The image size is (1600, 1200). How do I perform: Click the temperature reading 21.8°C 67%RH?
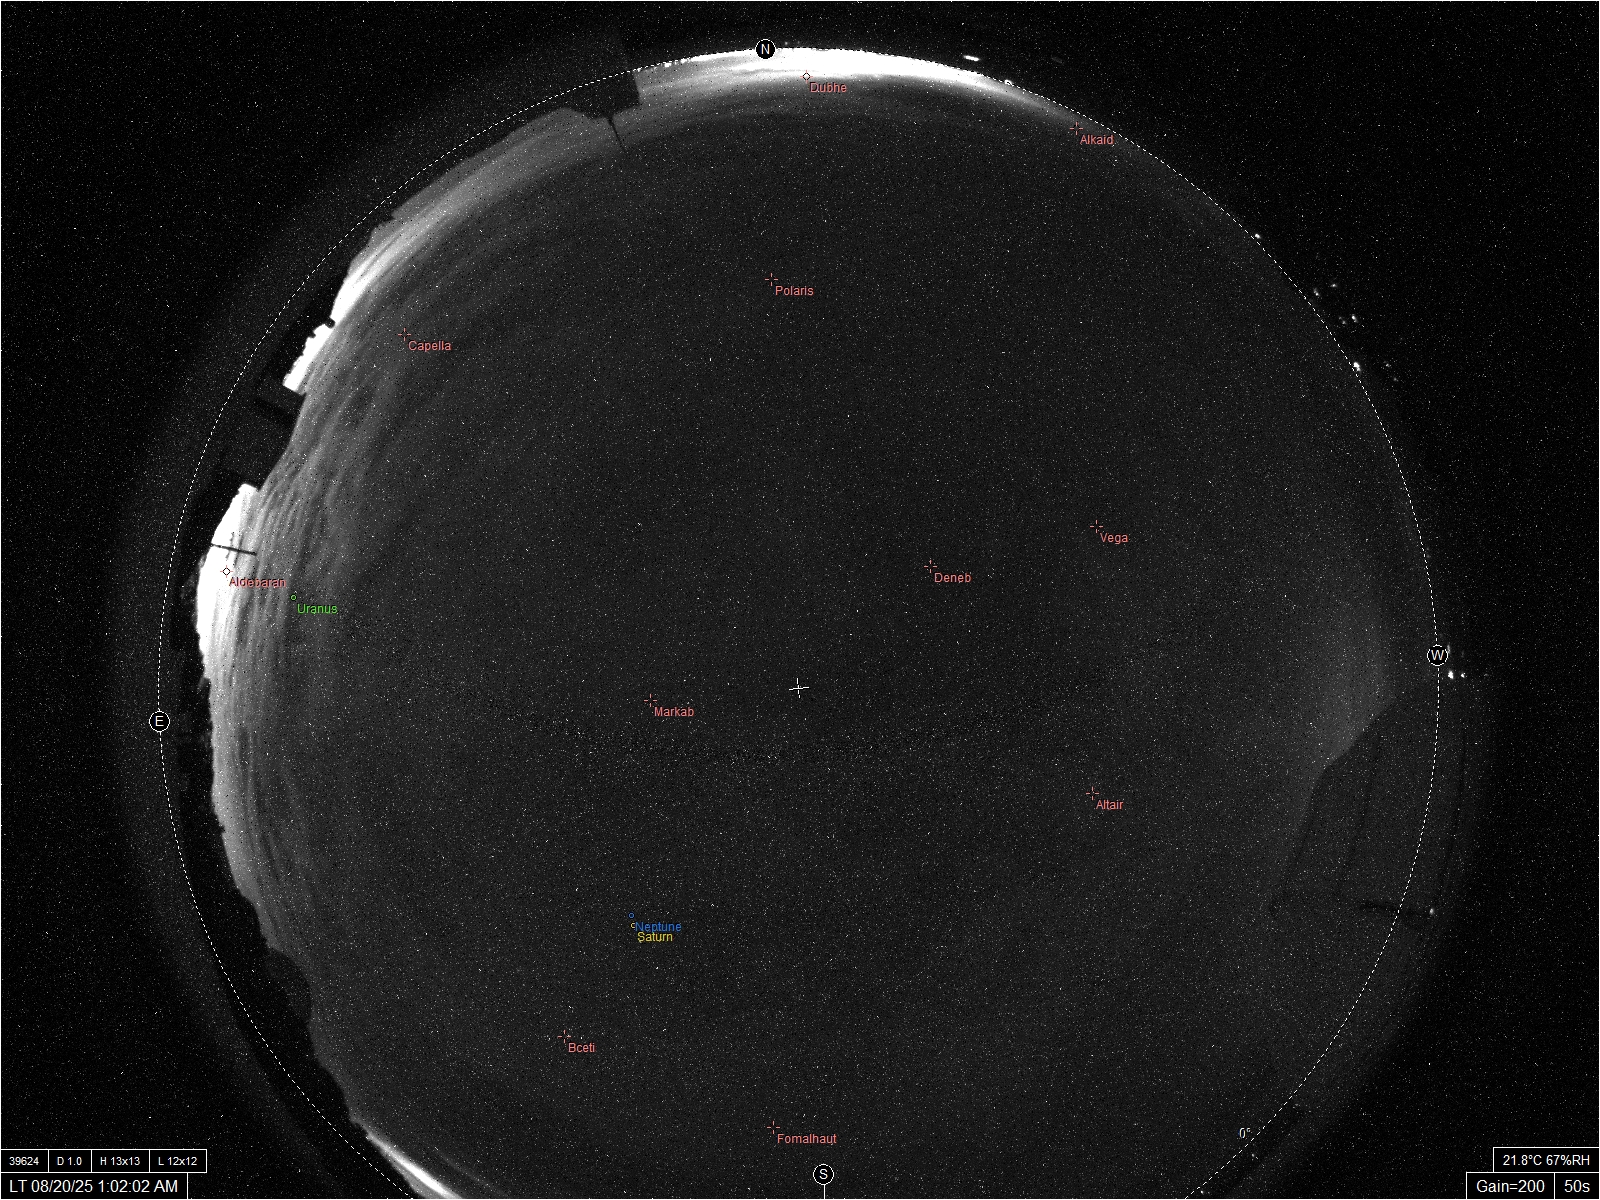tap(1546, 1161)
